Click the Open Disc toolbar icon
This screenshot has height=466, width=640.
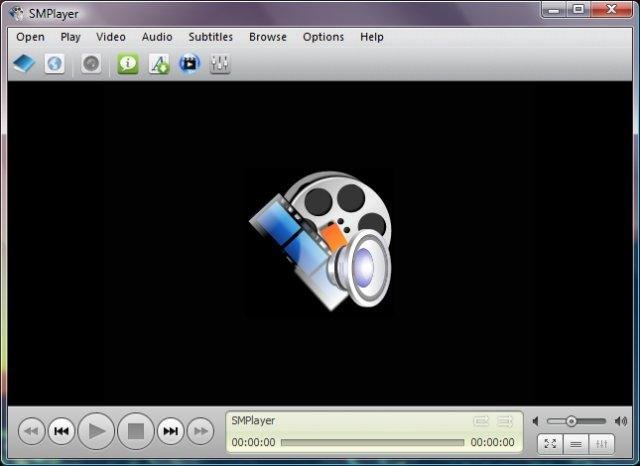(91, 64)
